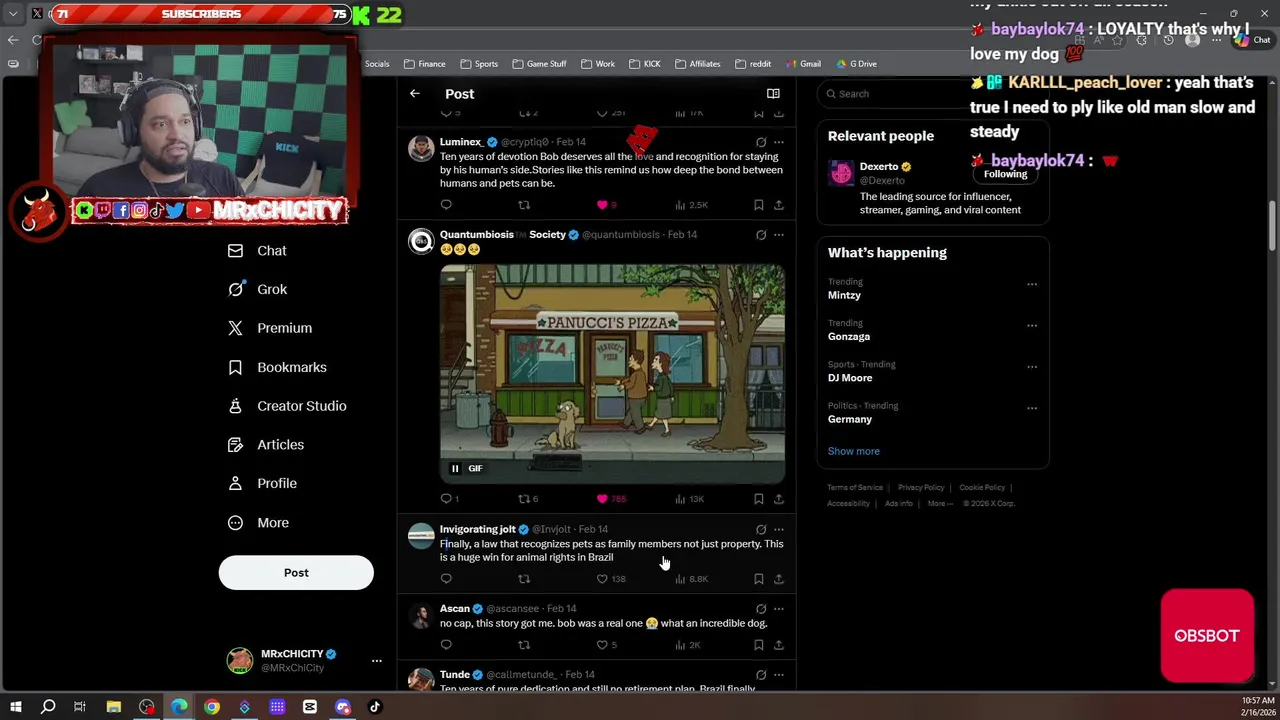This screenshot has width=1280, height=720.
Task: Like the Invigorating jolt tweet
Action: point(602,579)
